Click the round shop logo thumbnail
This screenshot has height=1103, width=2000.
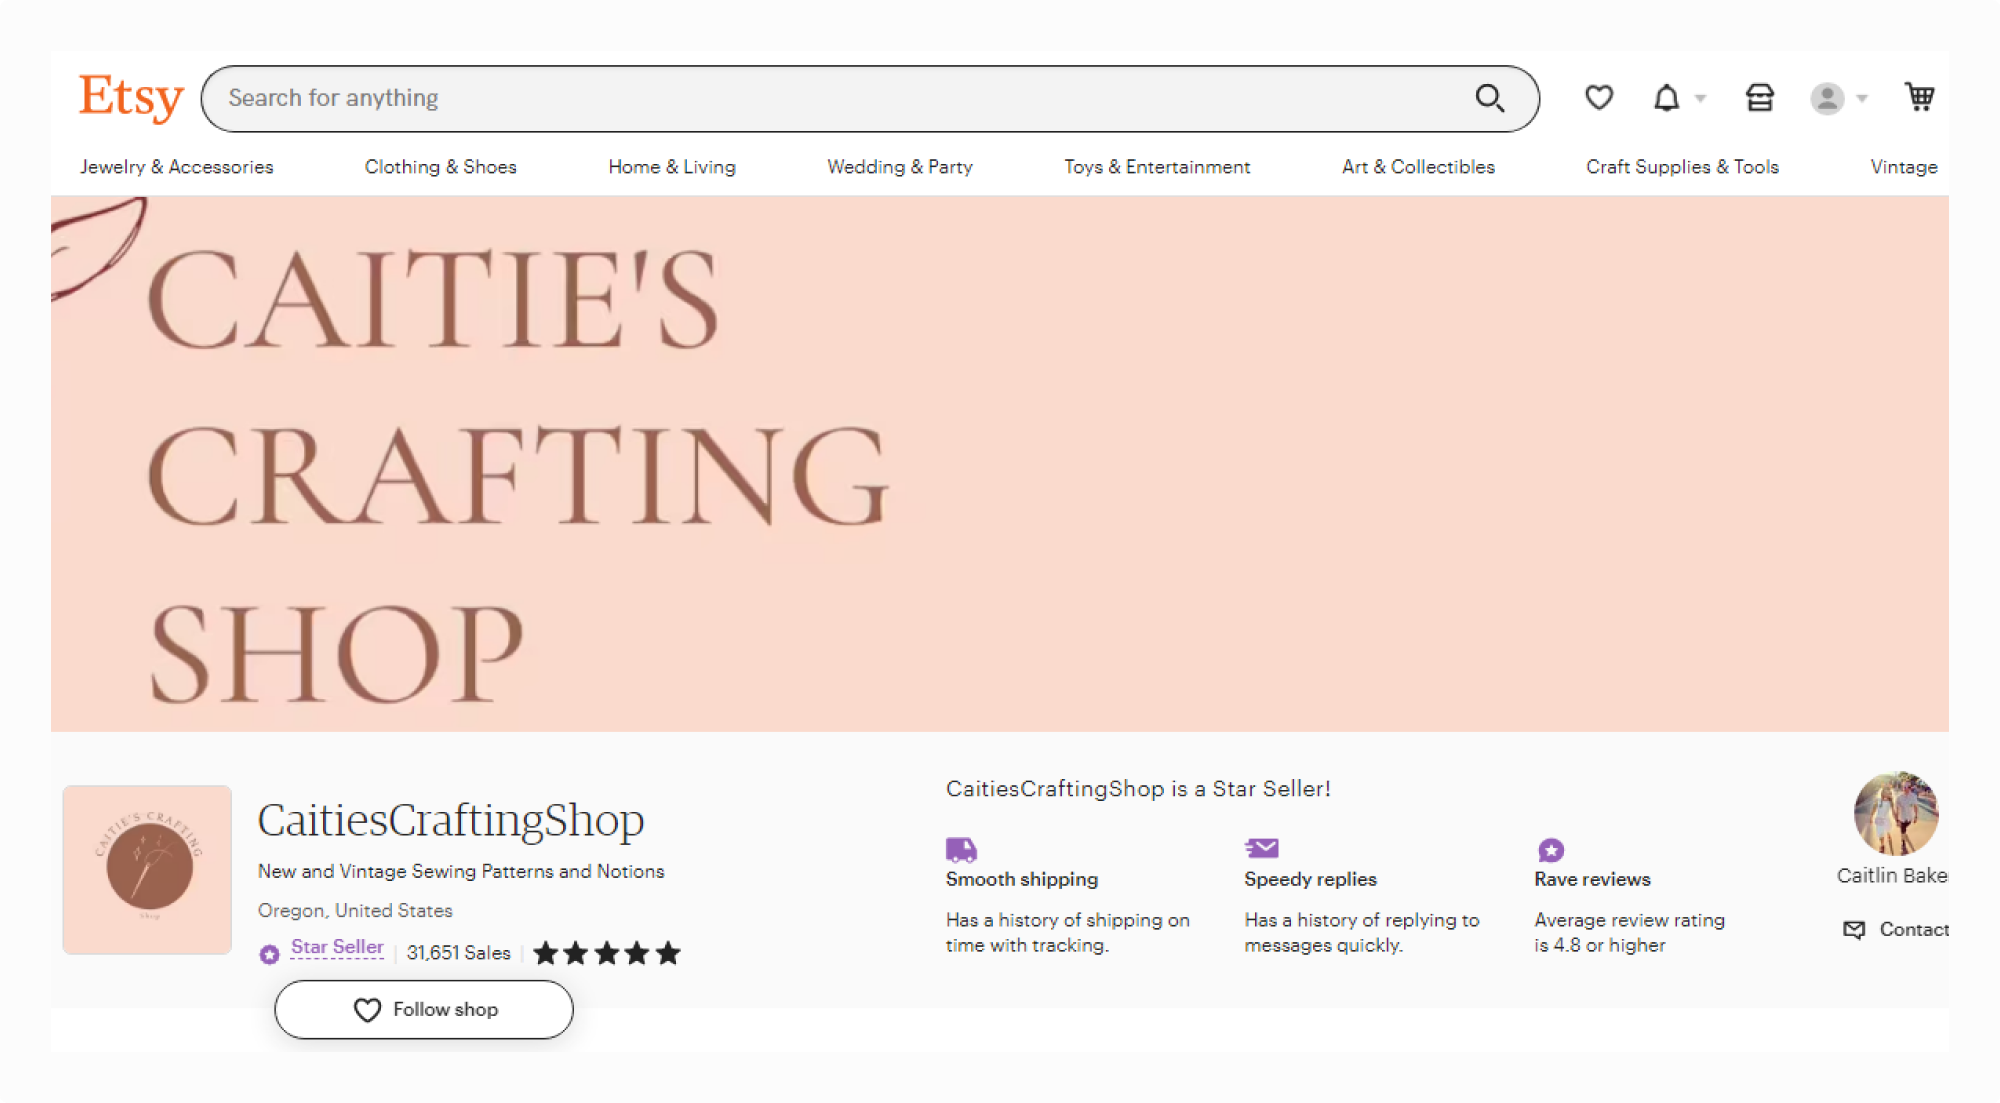[x=148, y=869]
